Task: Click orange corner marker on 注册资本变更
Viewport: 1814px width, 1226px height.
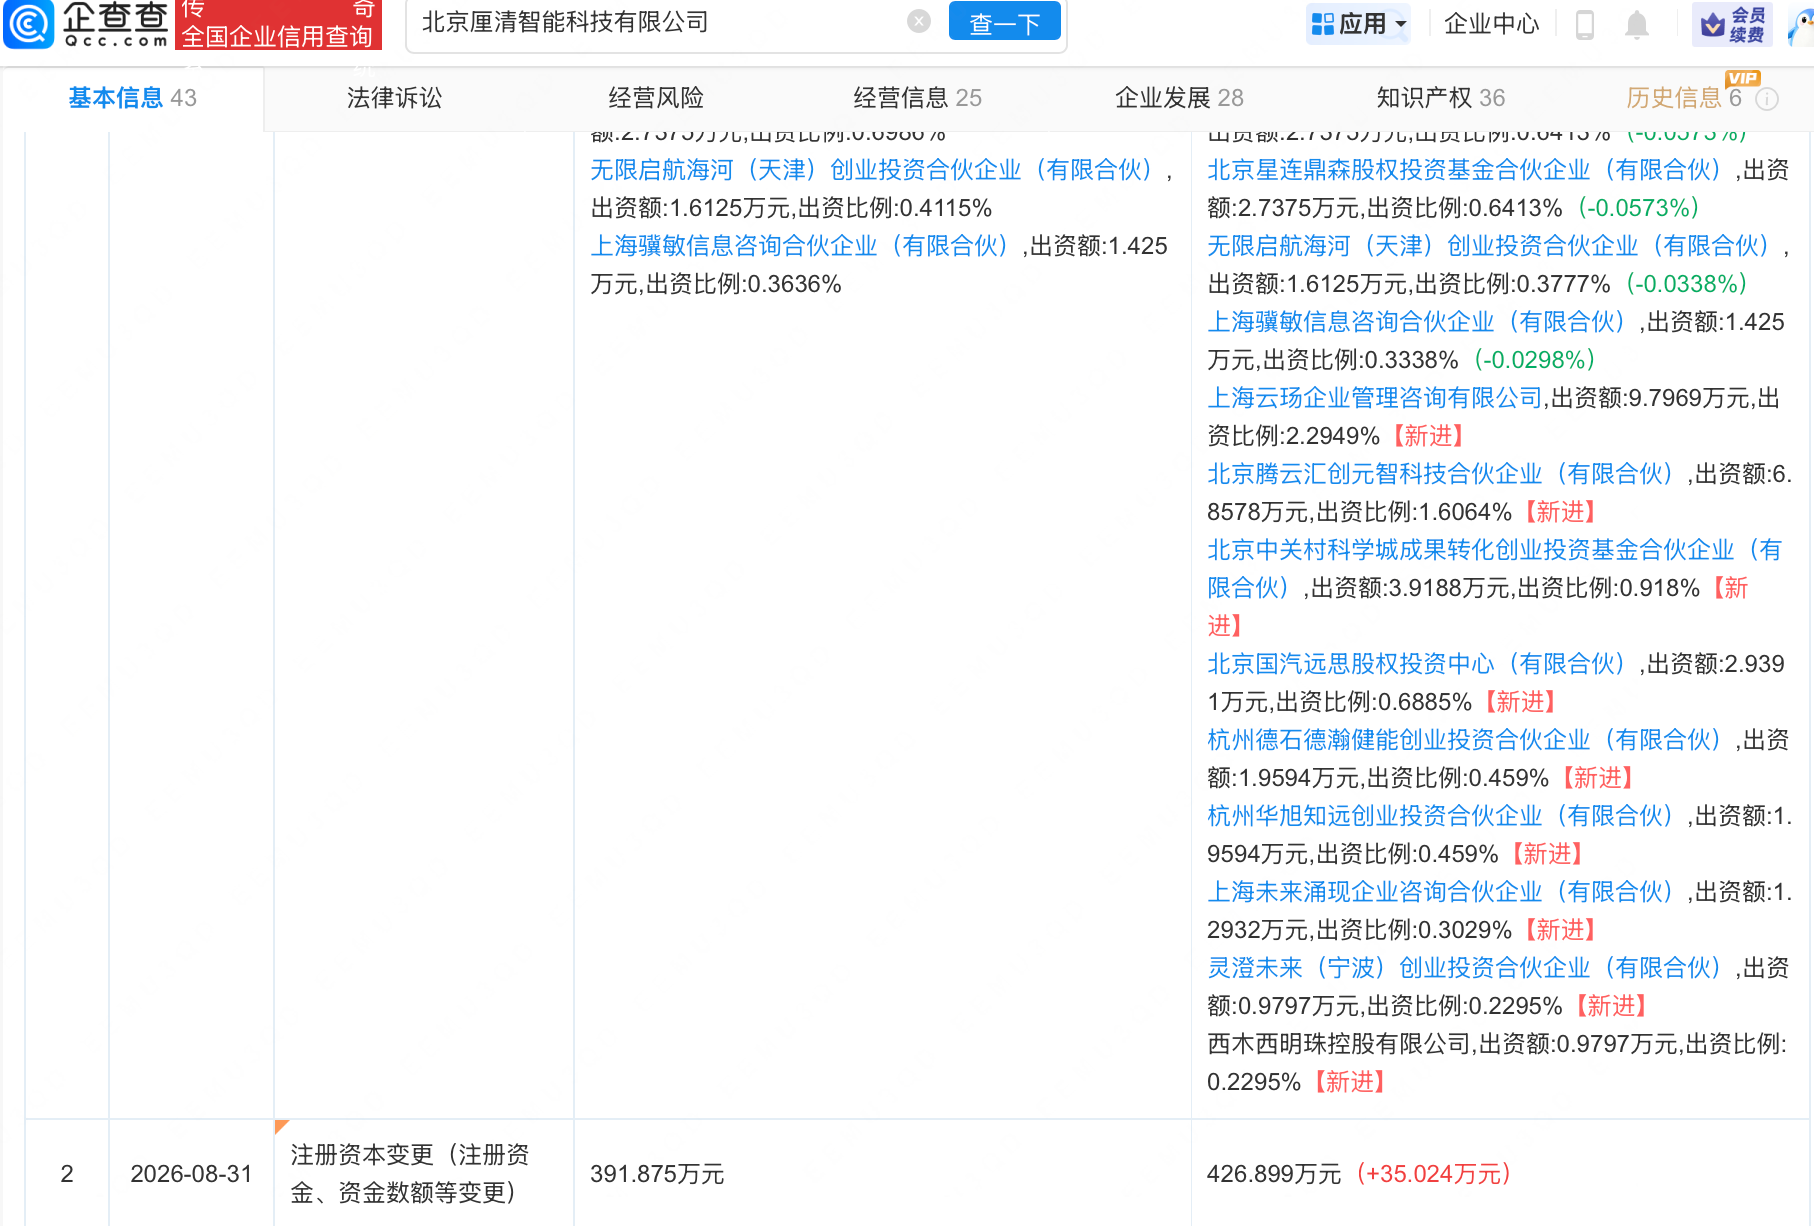Action: (x=281, y=1126)
